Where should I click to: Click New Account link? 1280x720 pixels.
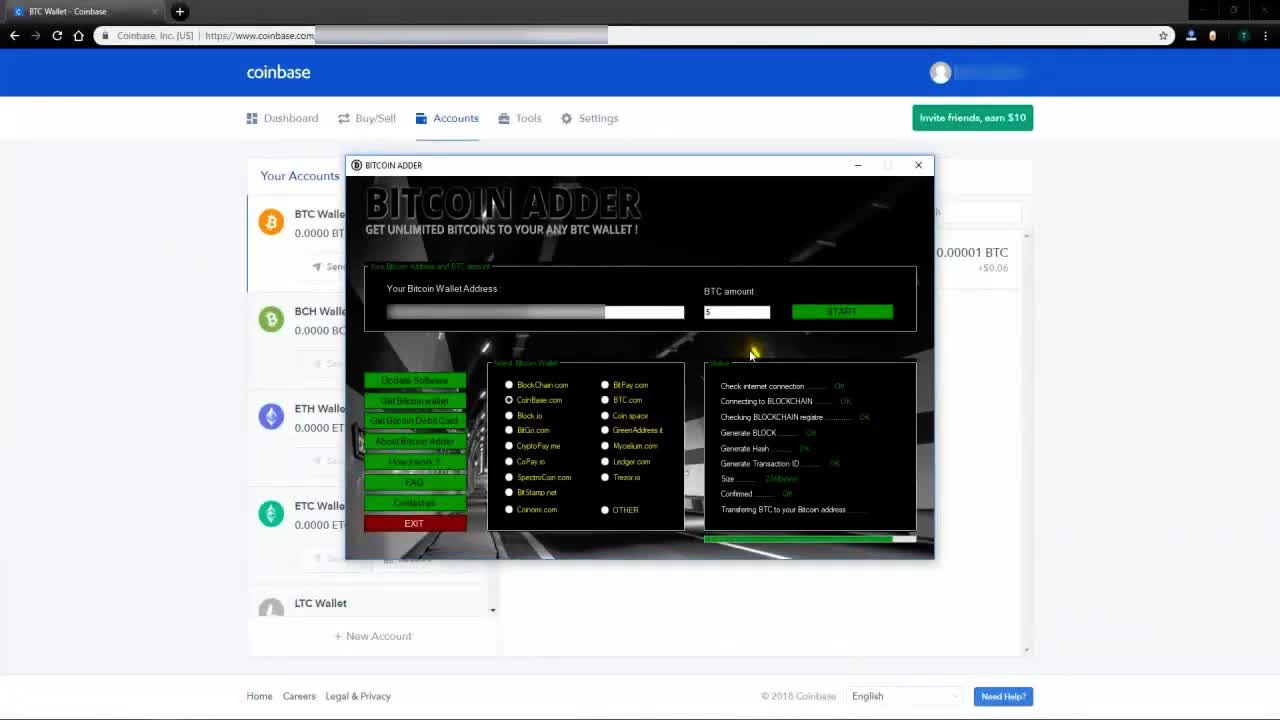[372, 636]
